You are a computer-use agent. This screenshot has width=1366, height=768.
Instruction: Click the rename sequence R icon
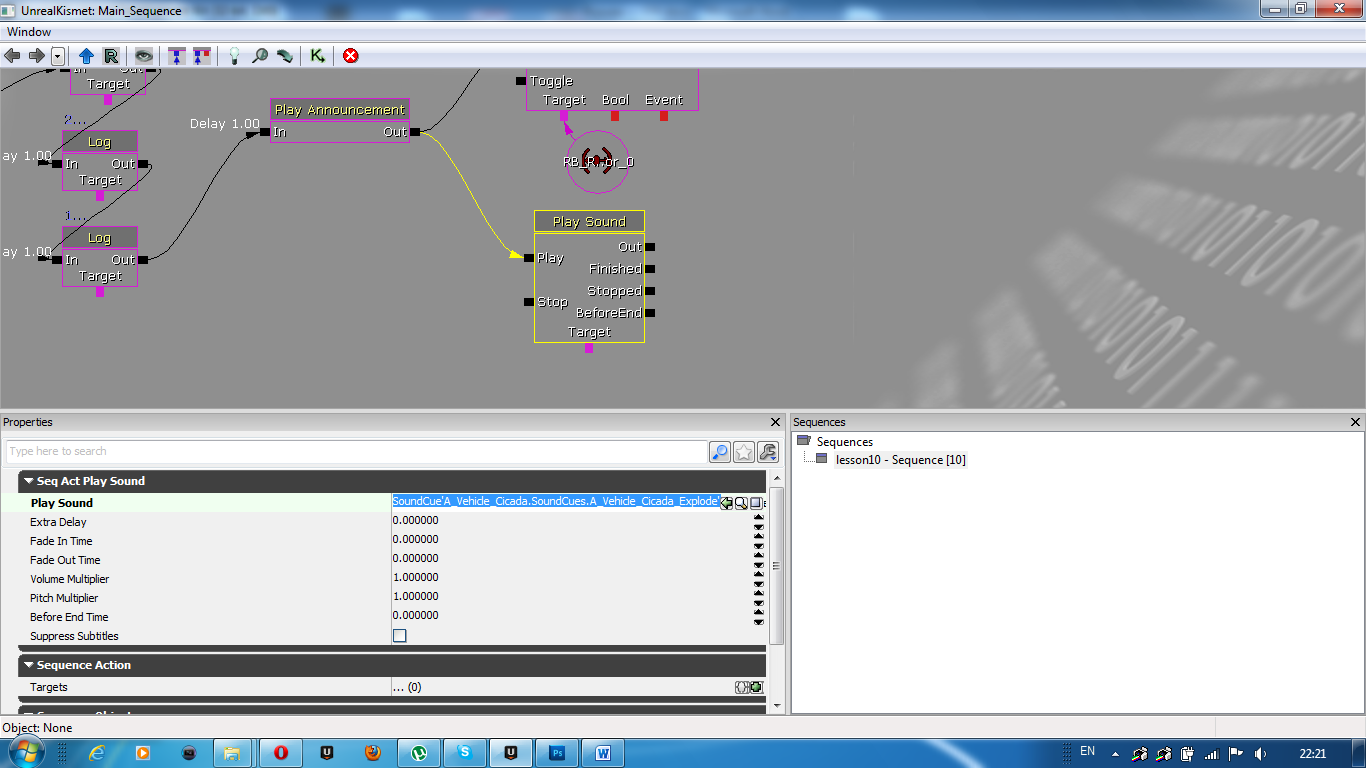tap(110, 56)
